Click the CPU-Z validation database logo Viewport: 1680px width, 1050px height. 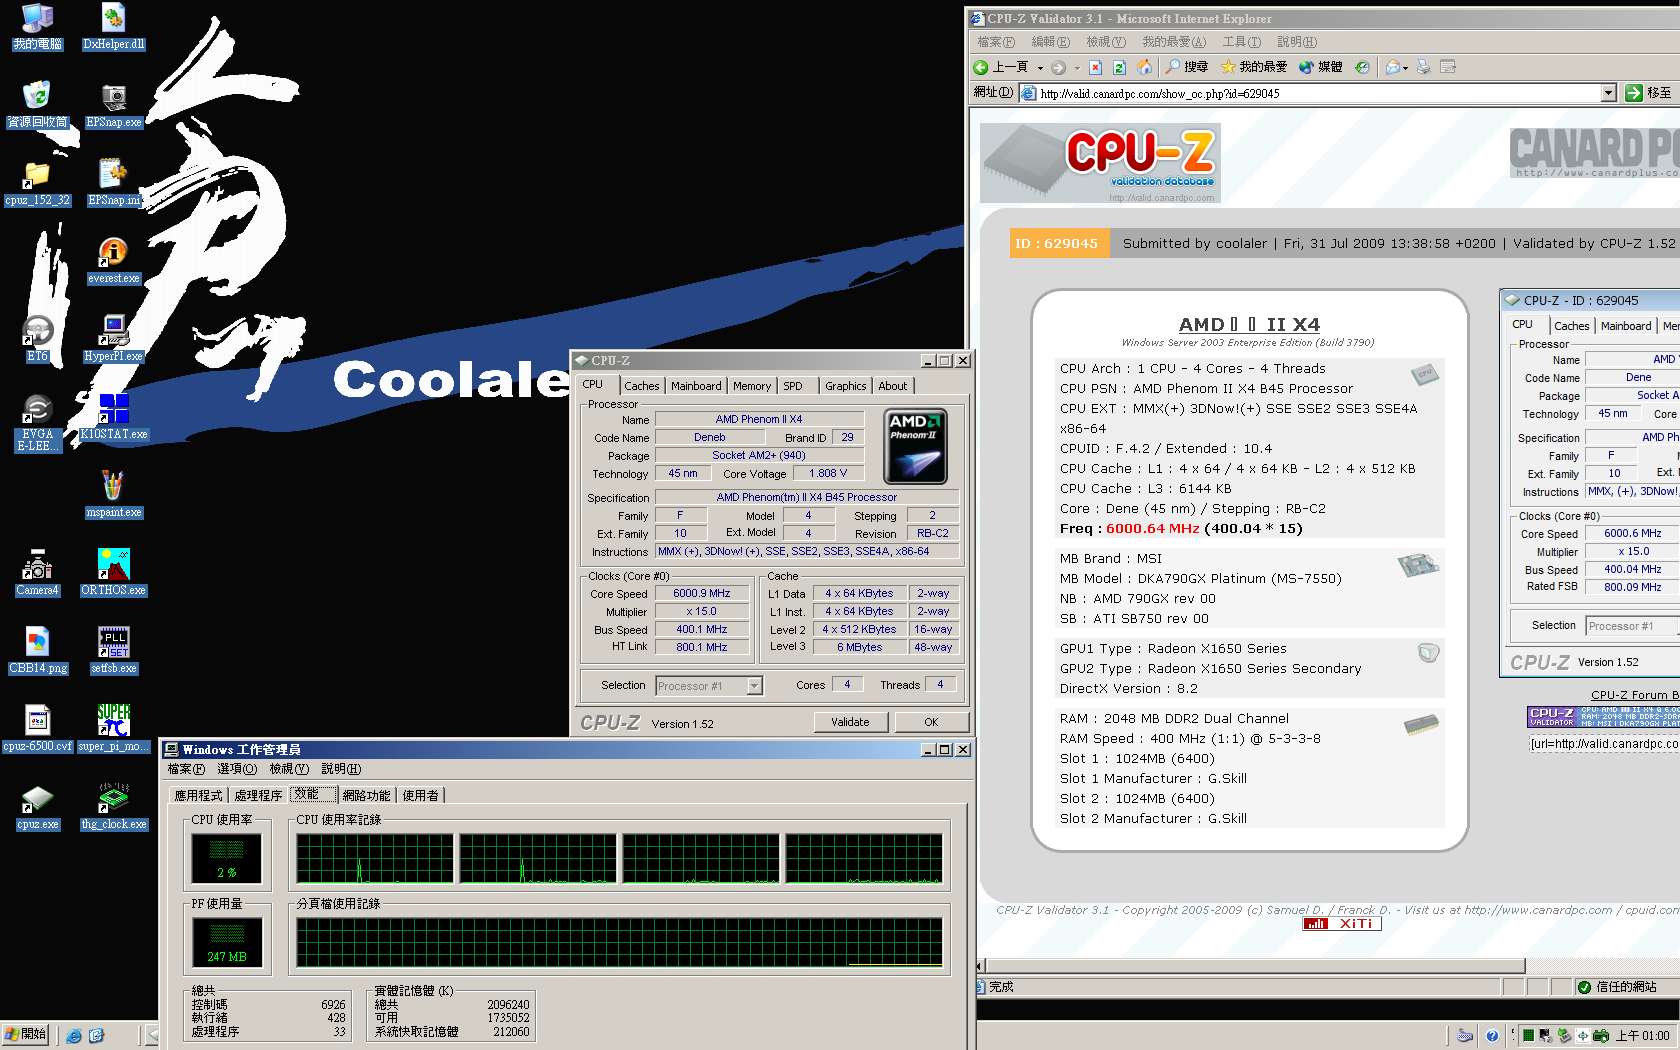(1100, 163)
